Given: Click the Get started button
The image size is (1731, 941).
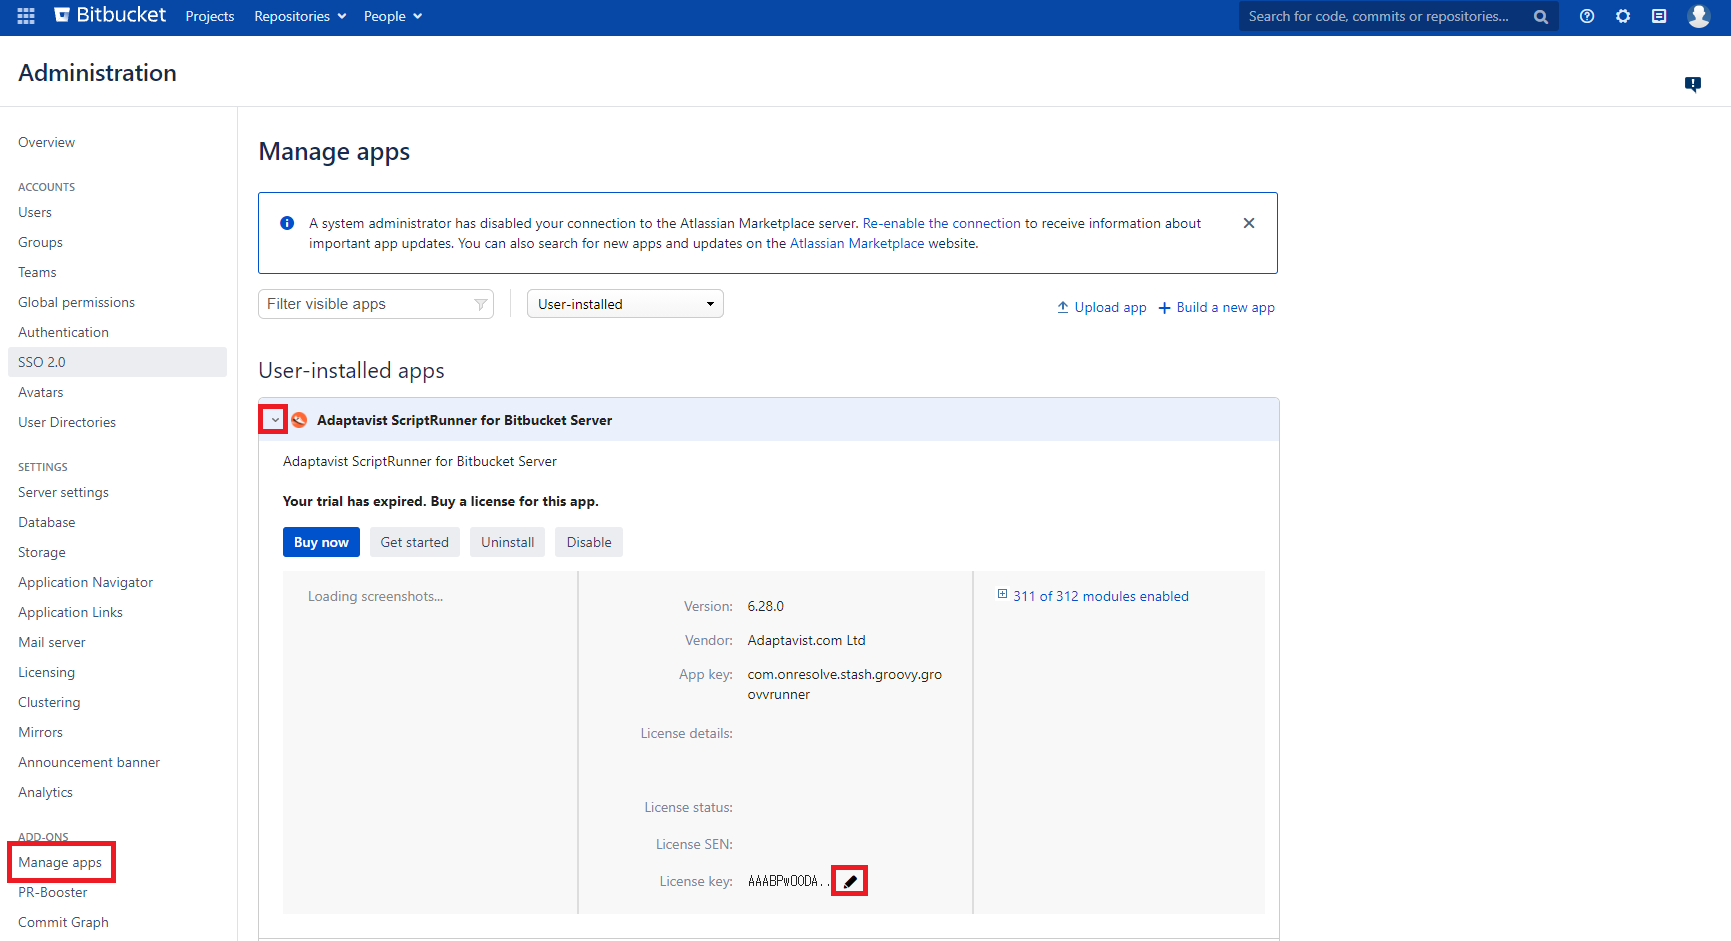Looking at the screenshot, I should point(415,542).
